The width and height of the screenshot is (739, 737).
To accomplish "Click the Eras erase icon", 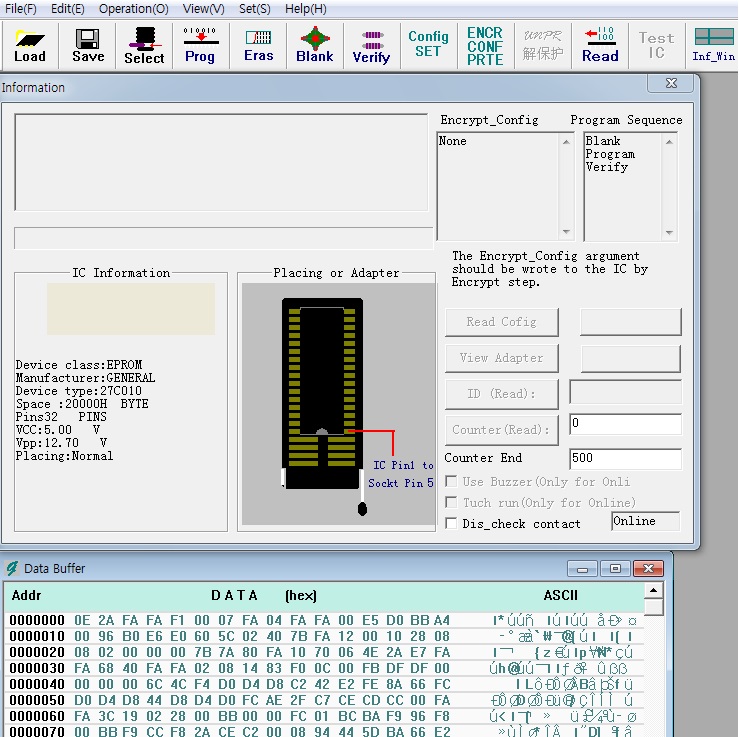I will 258,46.
